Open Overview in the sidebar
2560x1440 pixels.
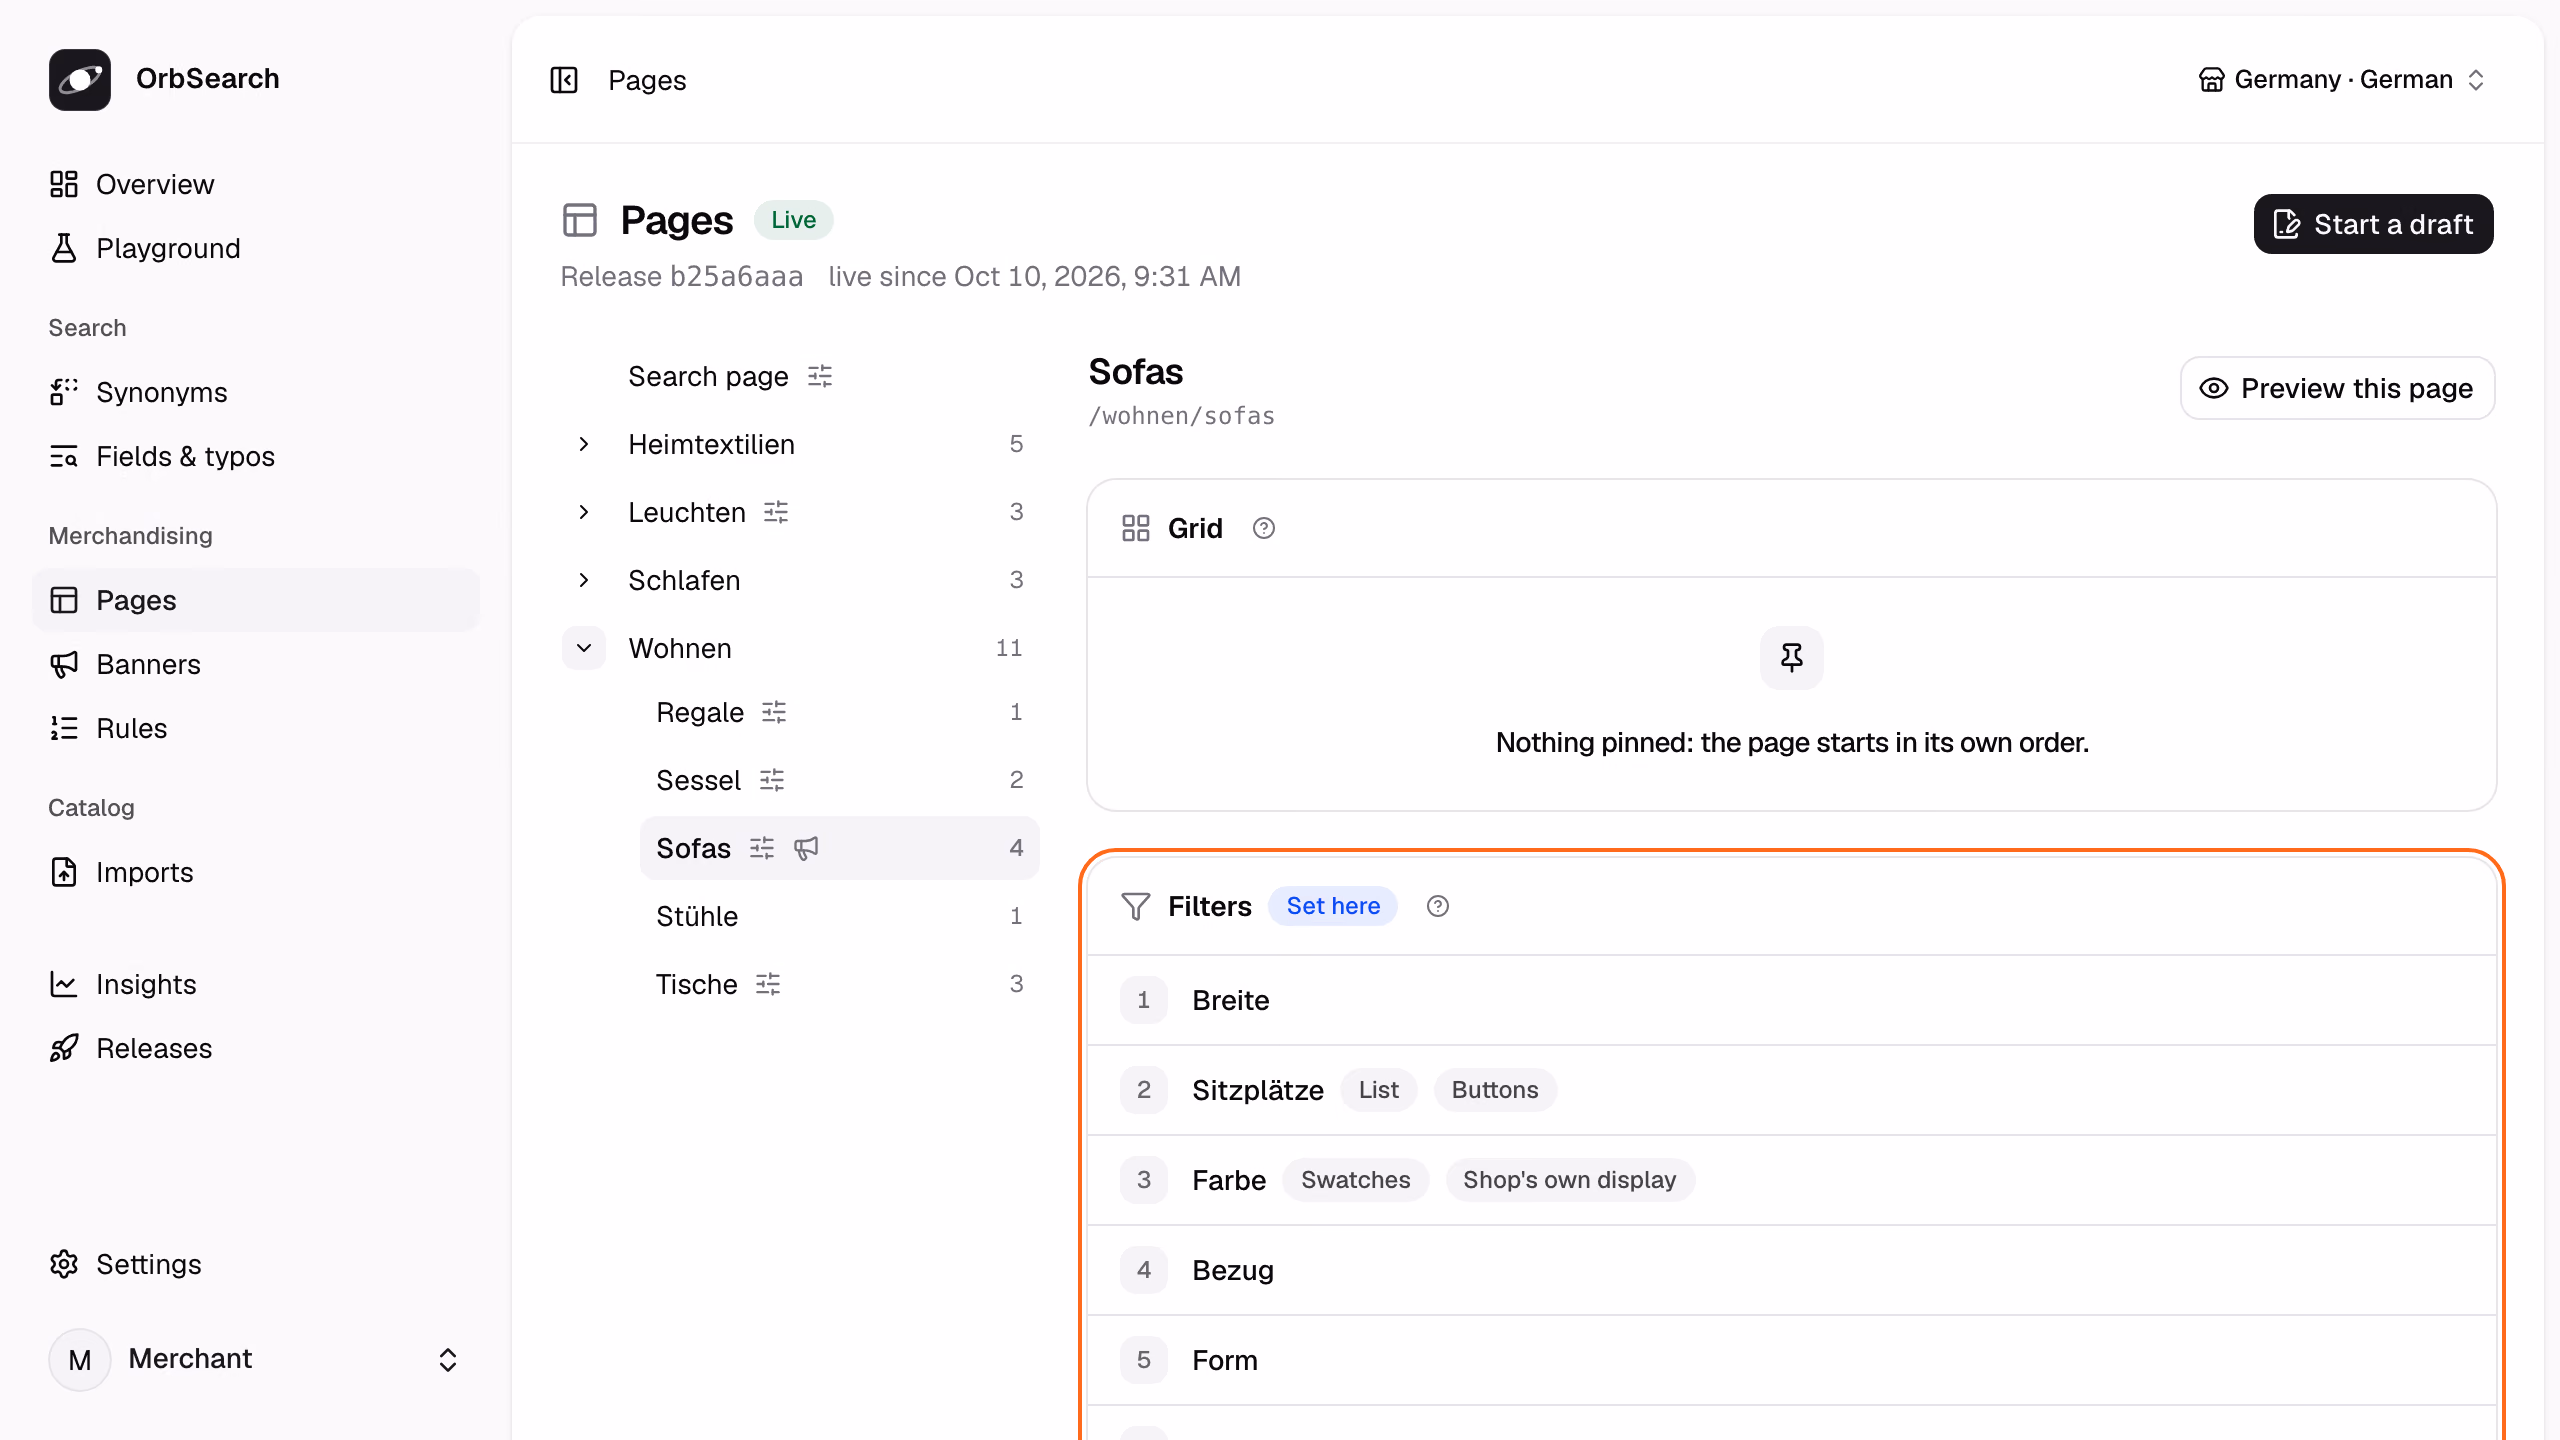[256, 184]
